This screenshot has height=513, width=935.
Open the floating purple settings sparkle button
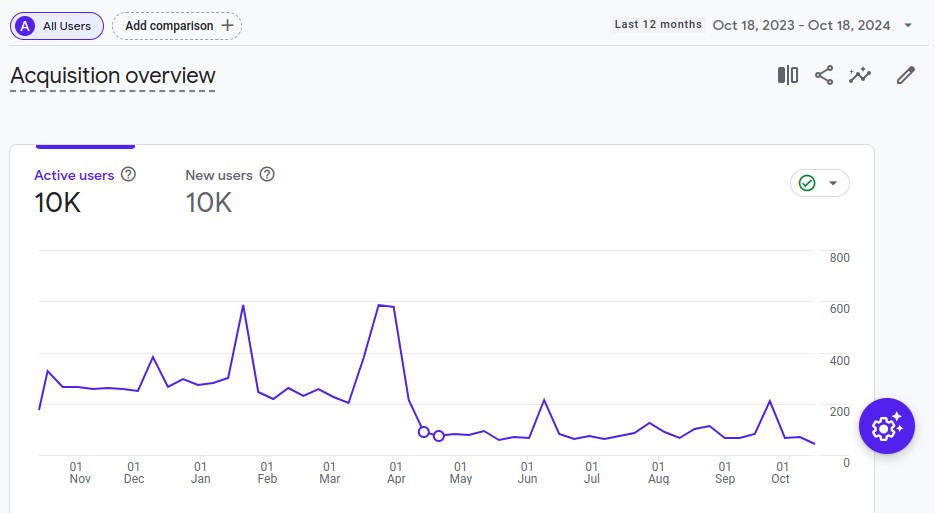[887, 427]
